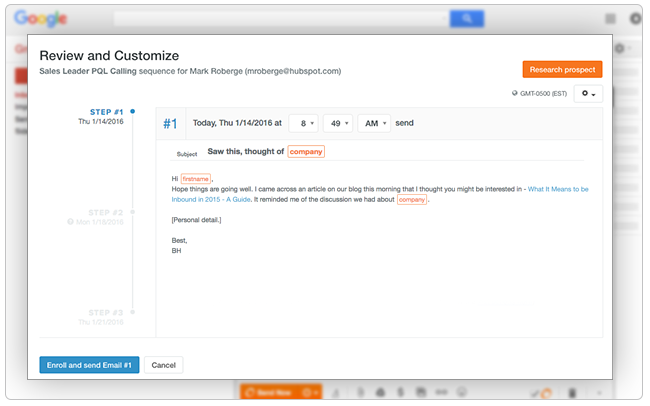650x406 pixels.
Task: Click the company token in the email body
Action: click(412, 199)
